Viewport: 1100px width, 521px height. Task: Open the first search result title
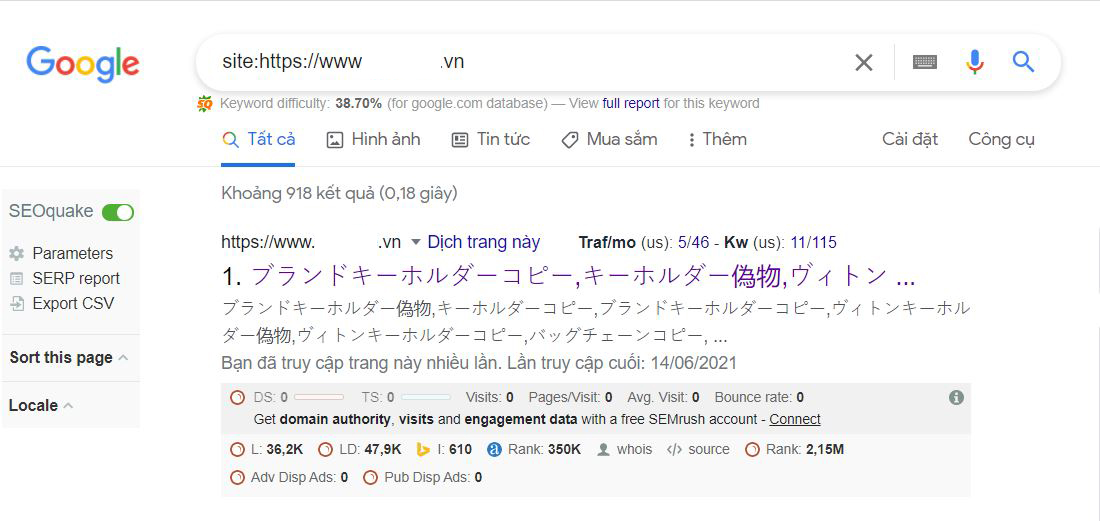[x=583, y=277]
